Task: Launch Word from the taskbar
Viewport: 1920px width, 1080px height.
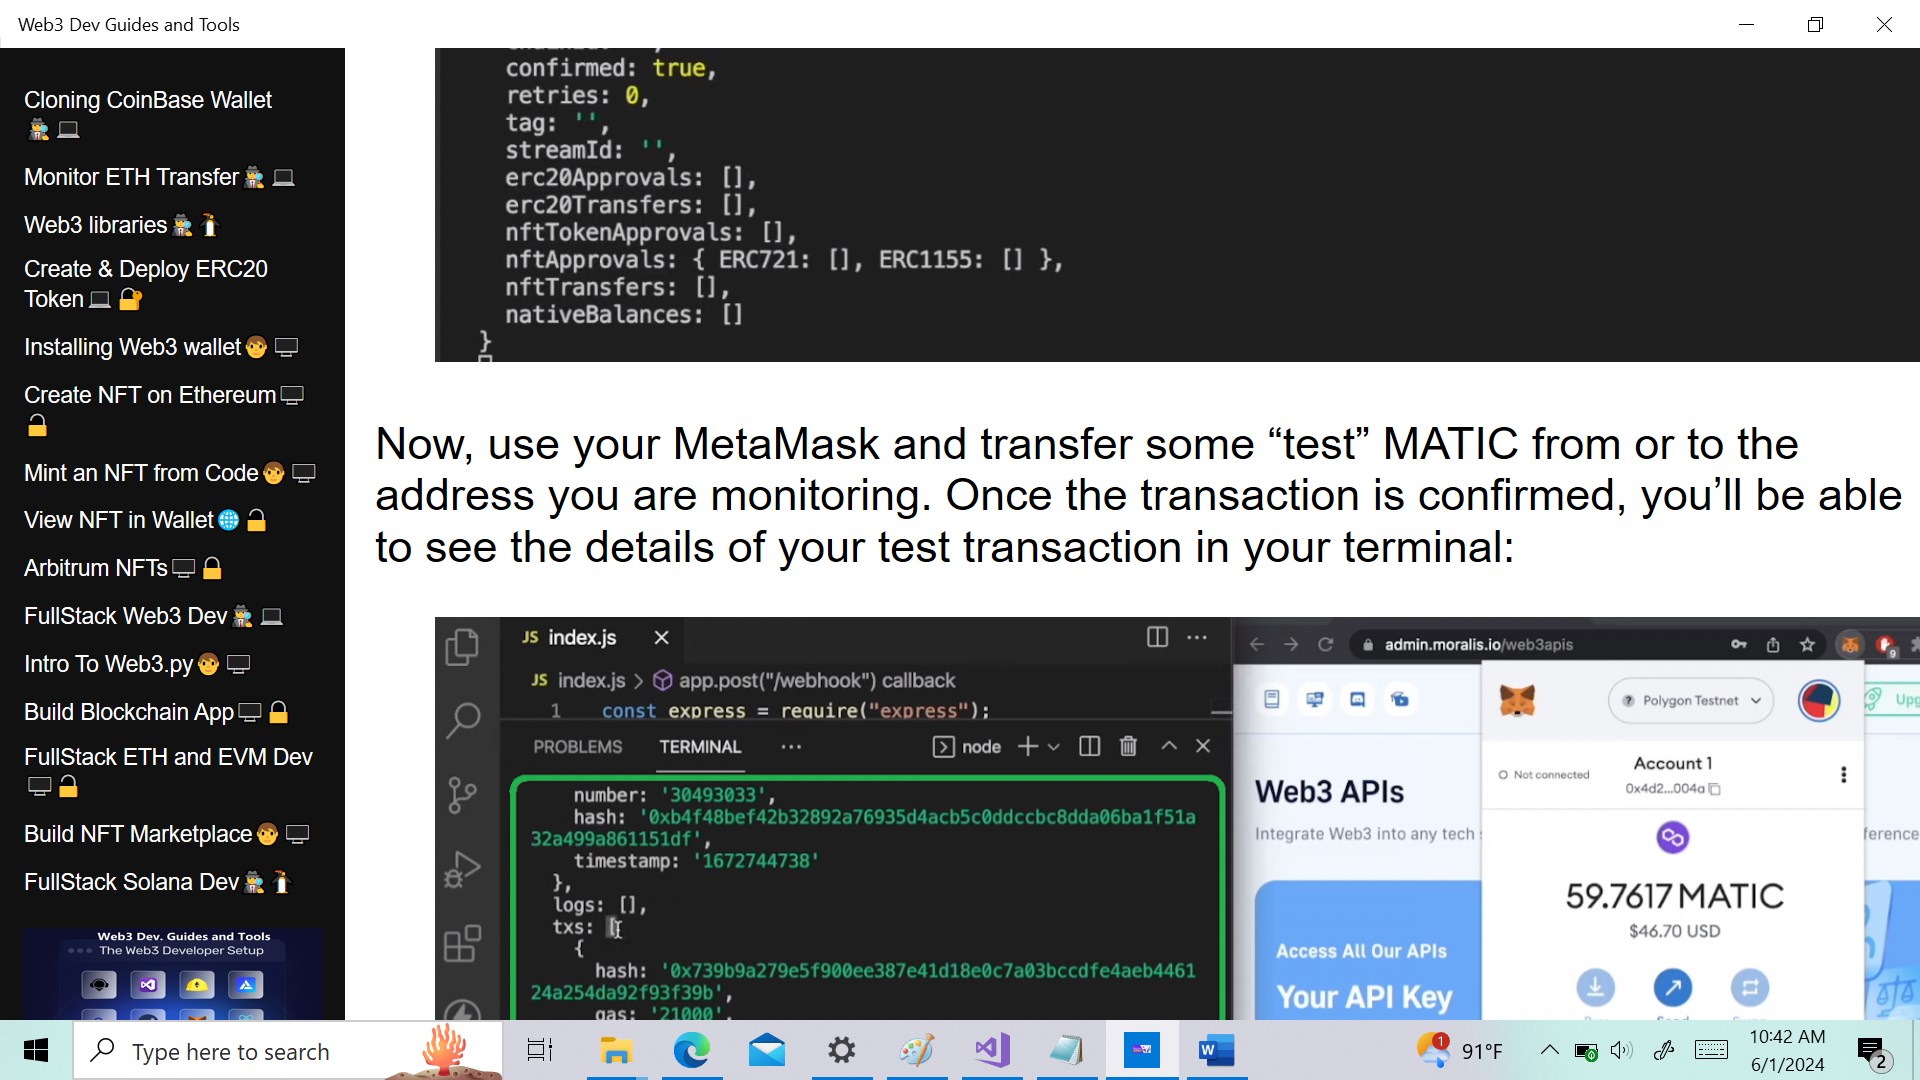Action: pos(1216,1050)
